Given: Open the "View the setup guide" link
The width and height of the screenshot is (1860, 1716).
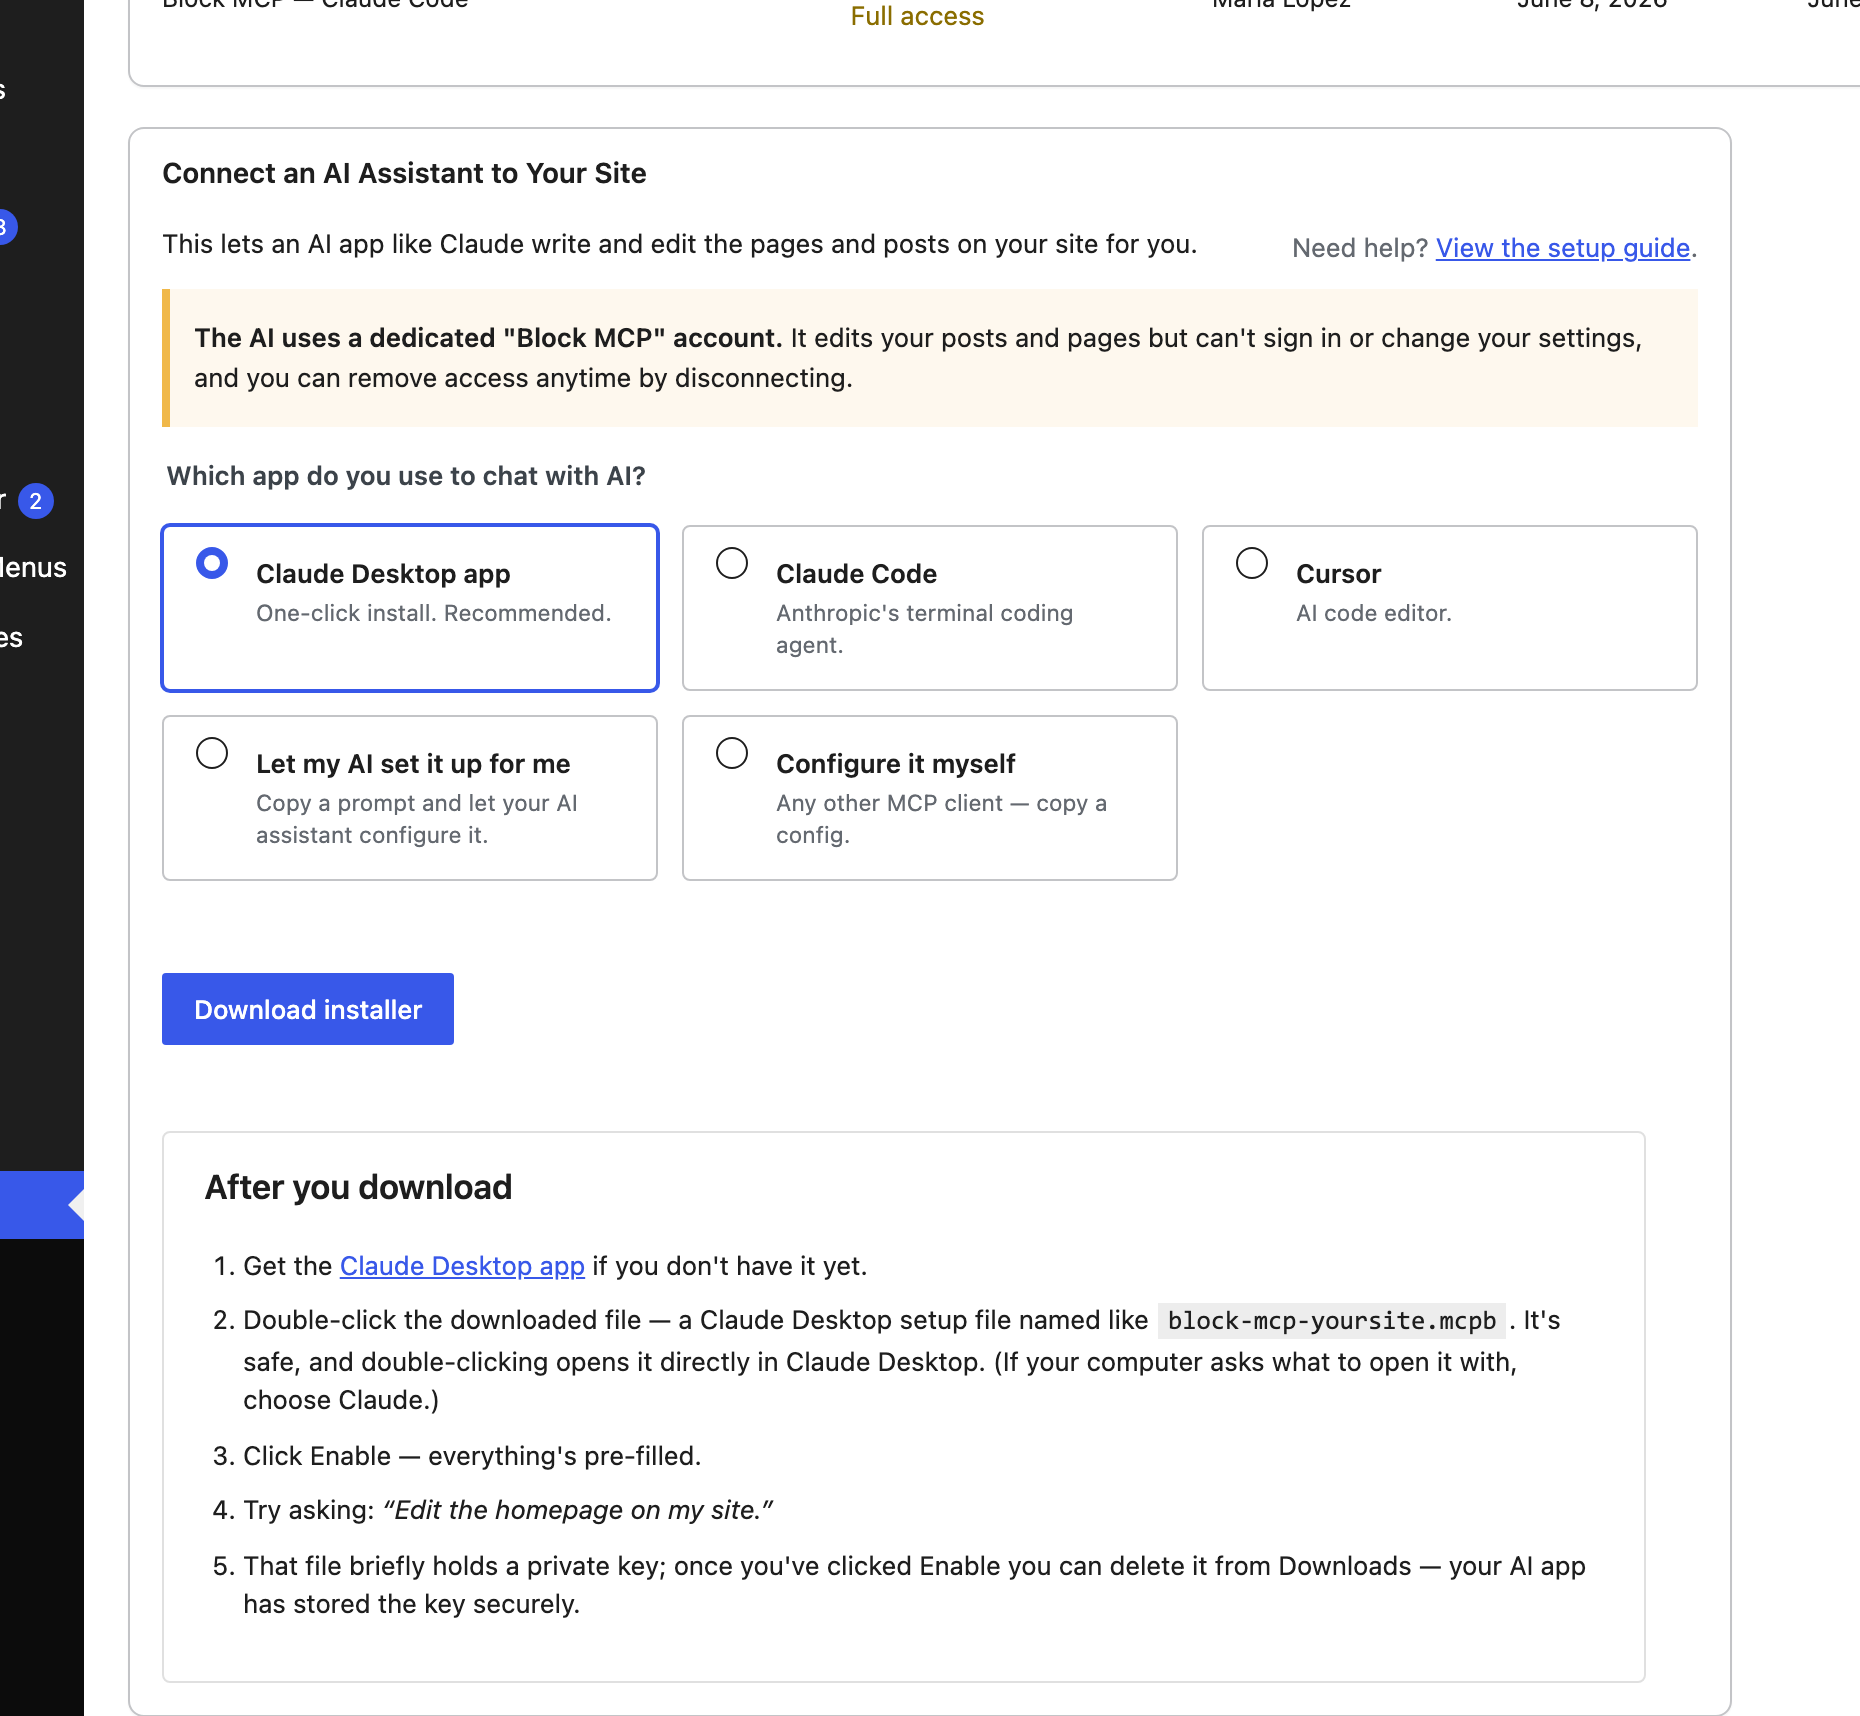Looking at the screenshot, I should coord(1563,248).
